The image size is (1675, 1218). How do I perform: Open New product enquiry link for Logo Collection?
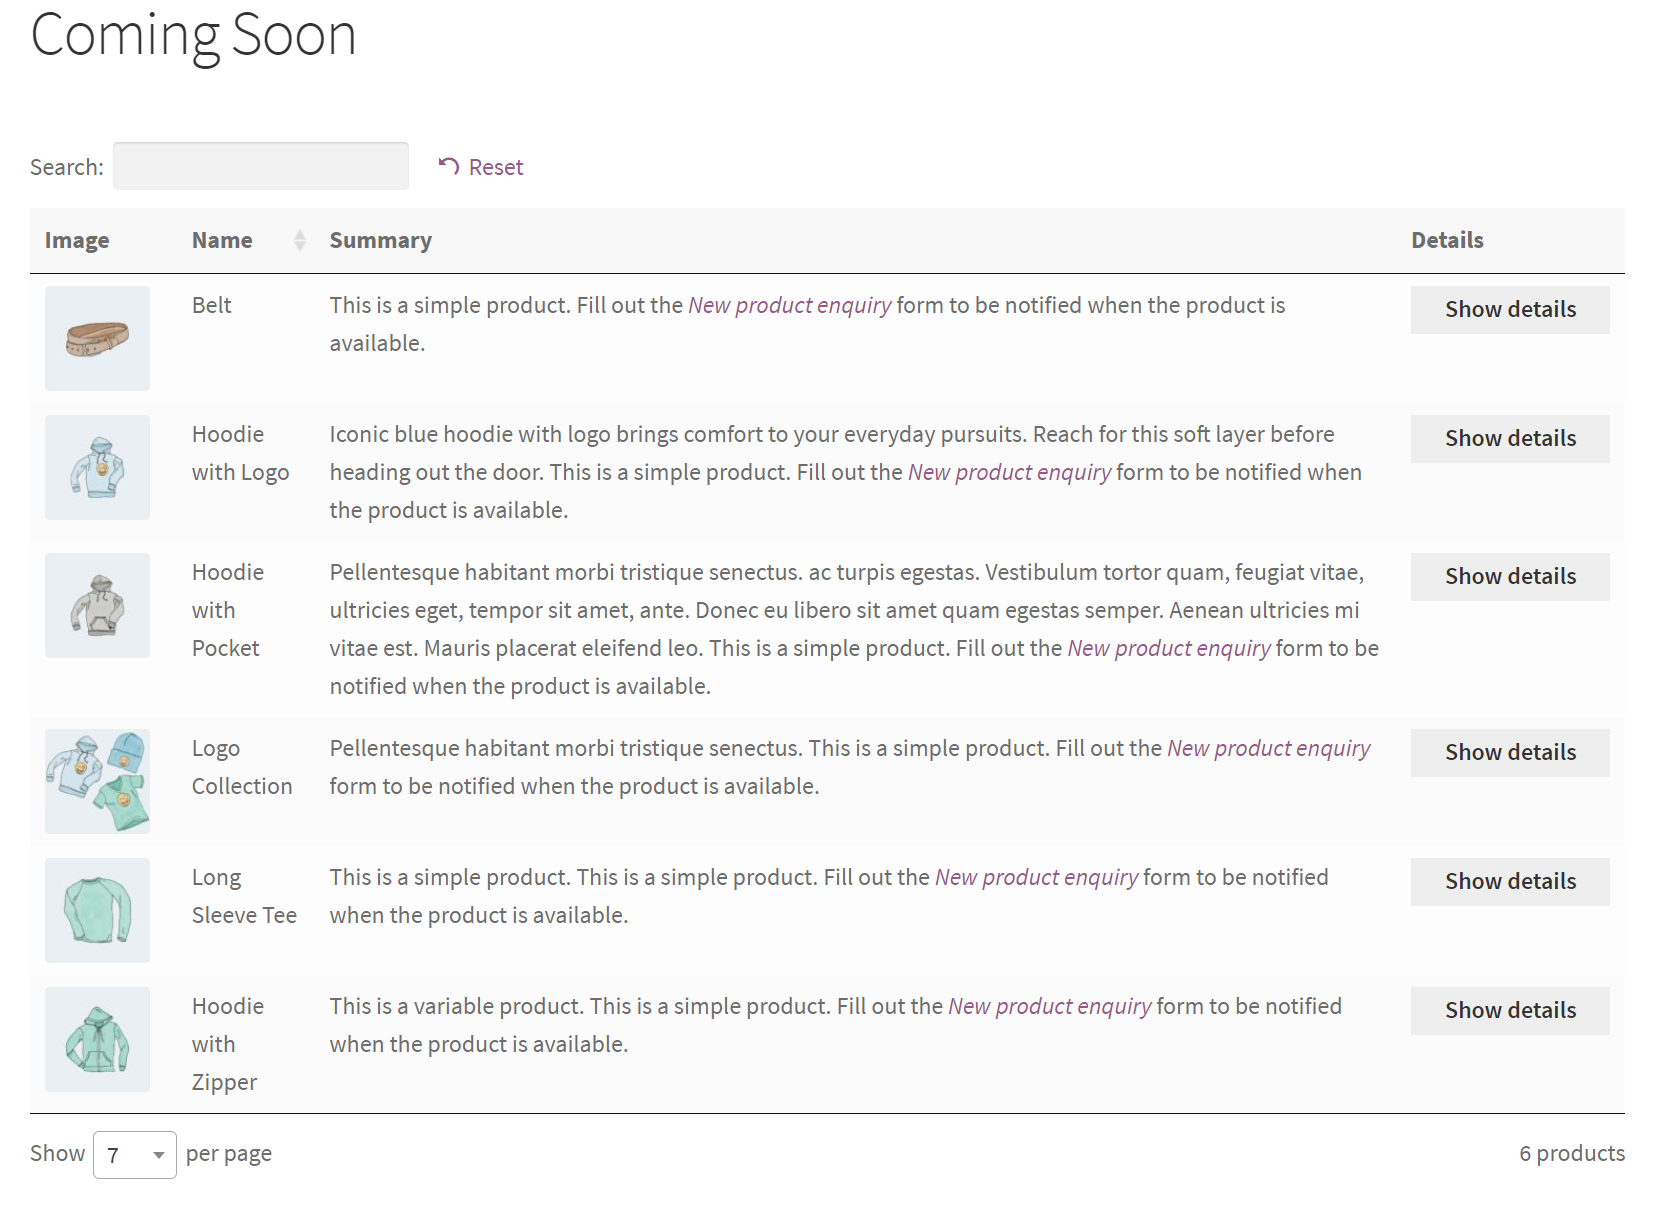click(x=1268, y=747)
